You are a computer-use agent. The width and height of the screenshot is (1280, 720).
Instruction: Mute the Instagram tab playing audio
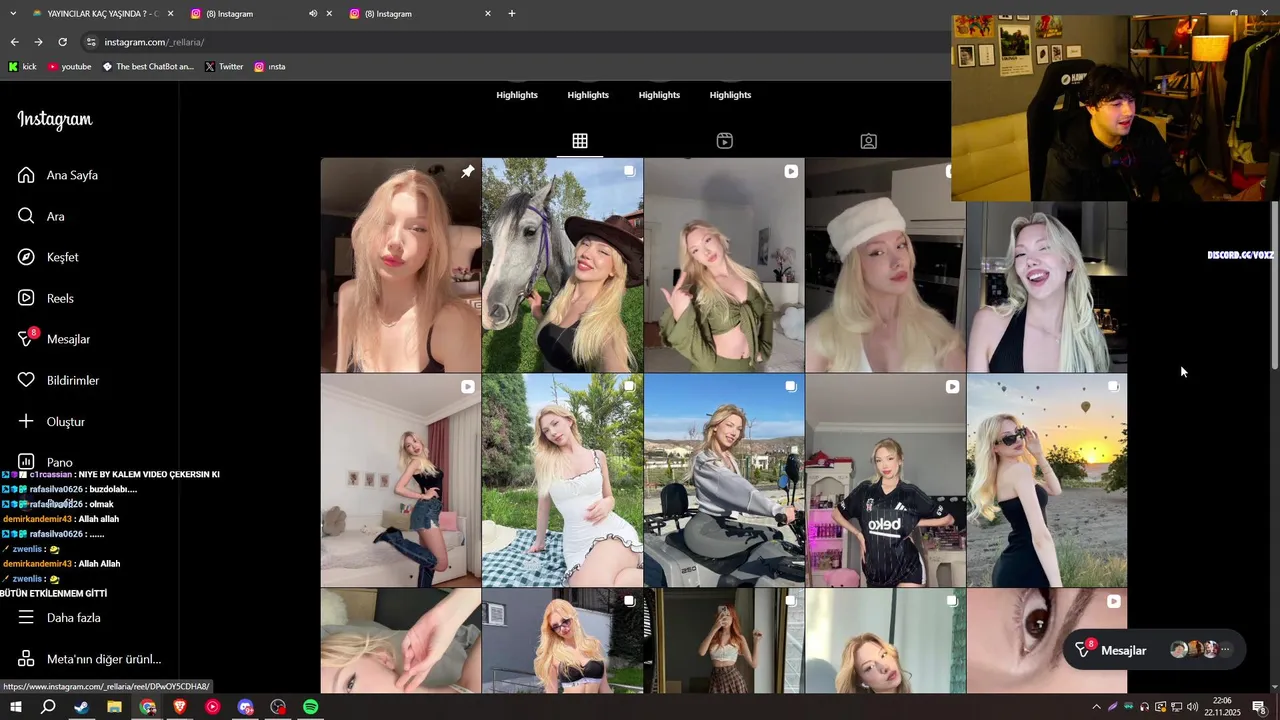(x=313, y=14)
